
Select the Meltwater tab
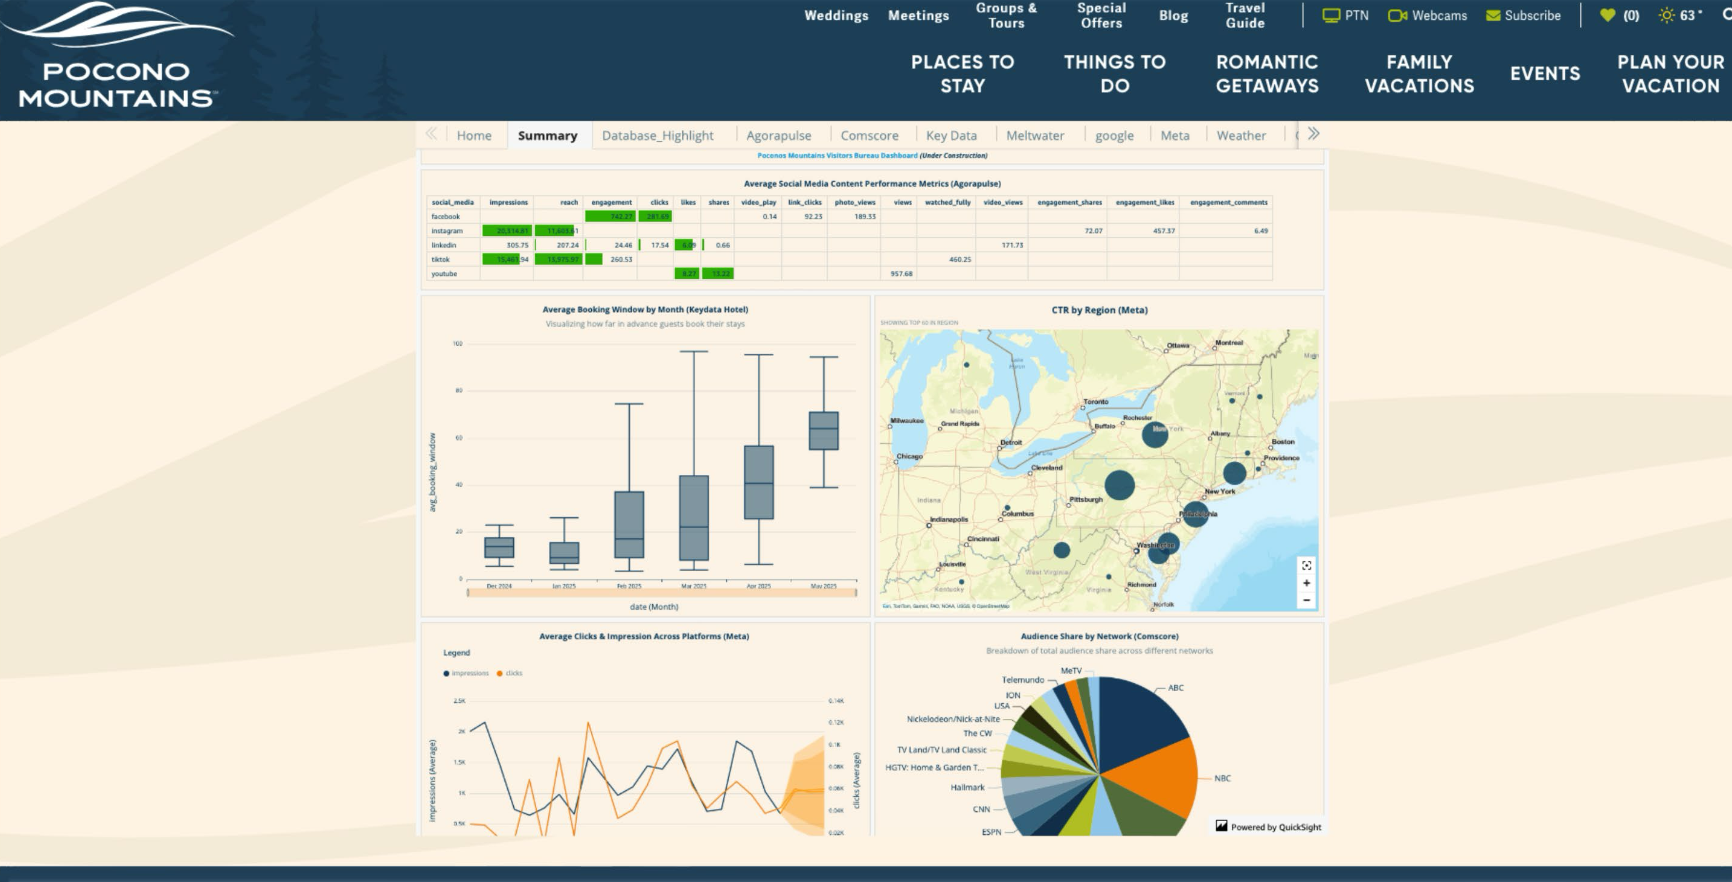pyautogui.click(x=1035, y=136)
